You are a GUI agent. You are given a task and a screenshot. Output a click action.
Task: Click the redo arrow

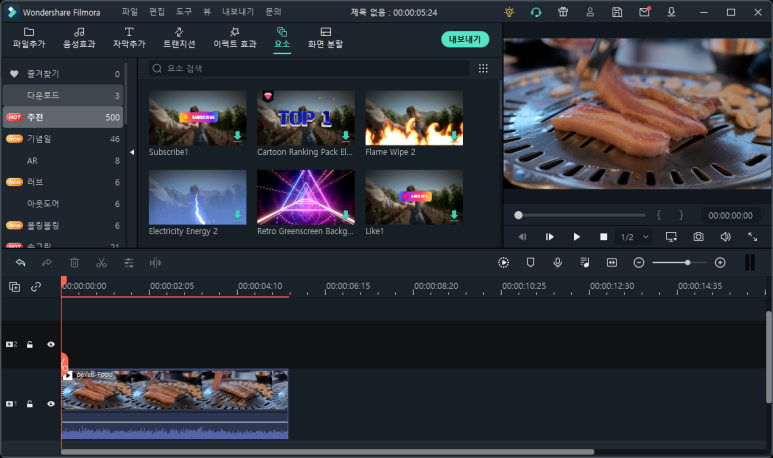pos(47,263)
